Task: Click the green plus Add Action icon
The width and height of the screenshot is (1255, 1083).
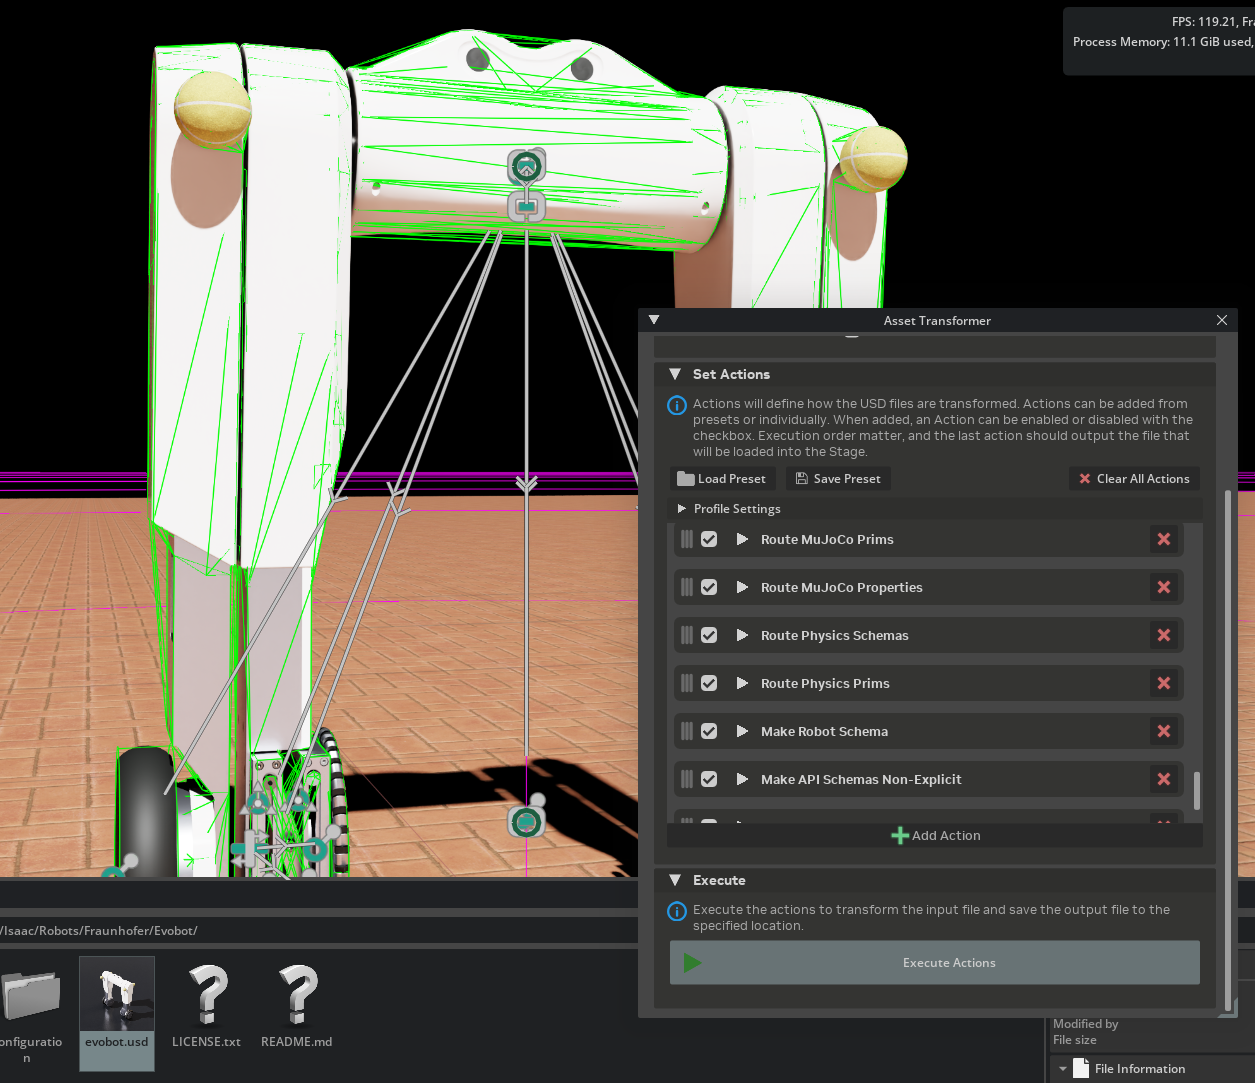Action: tap(900, 836)
